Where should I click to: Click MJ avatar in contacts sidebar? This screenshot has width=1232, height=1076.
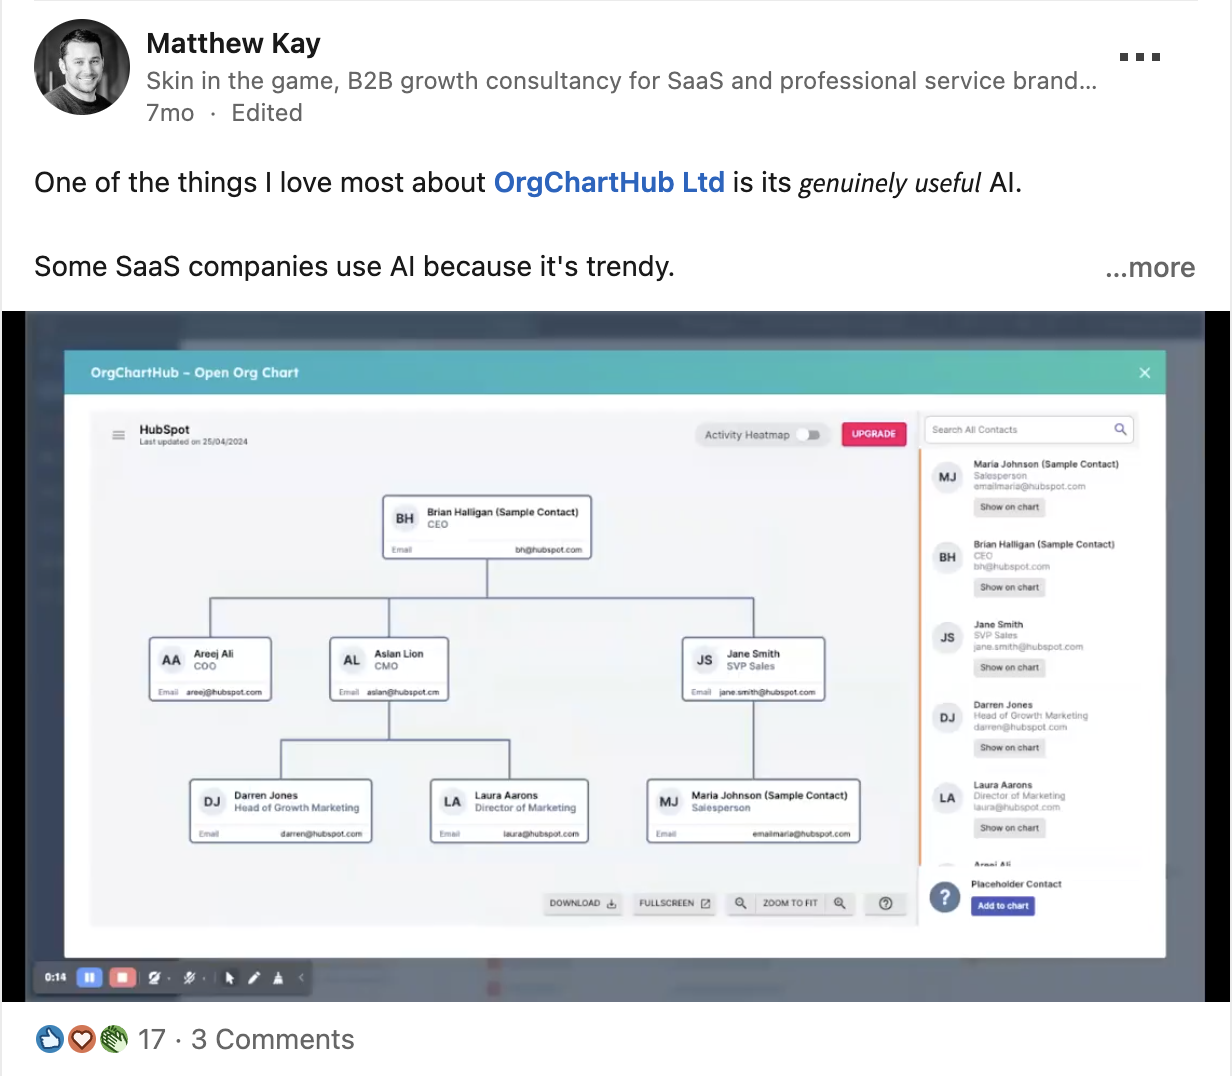click(947, 477)
